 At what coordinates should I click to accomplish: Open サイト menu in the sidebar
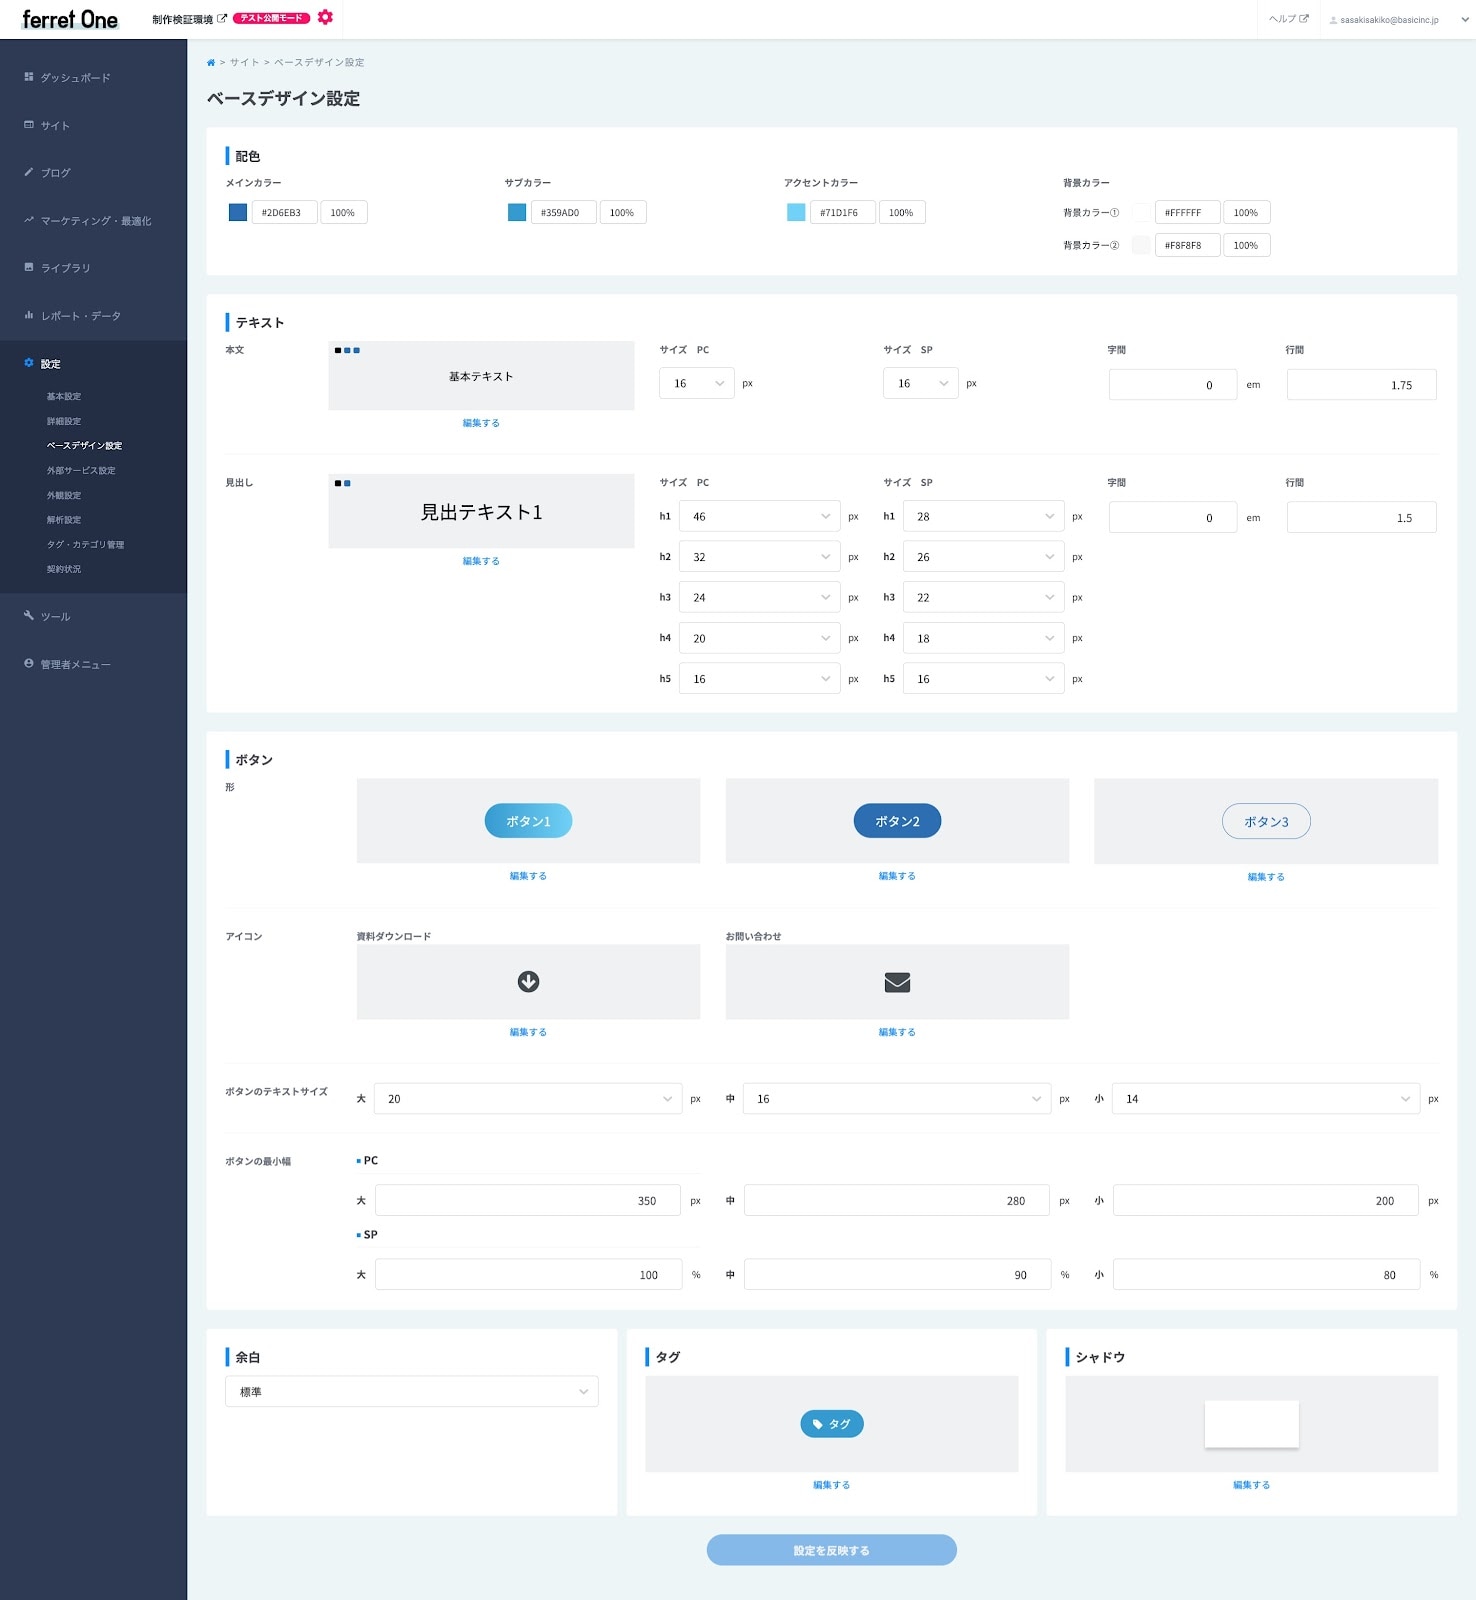[55, 126]
